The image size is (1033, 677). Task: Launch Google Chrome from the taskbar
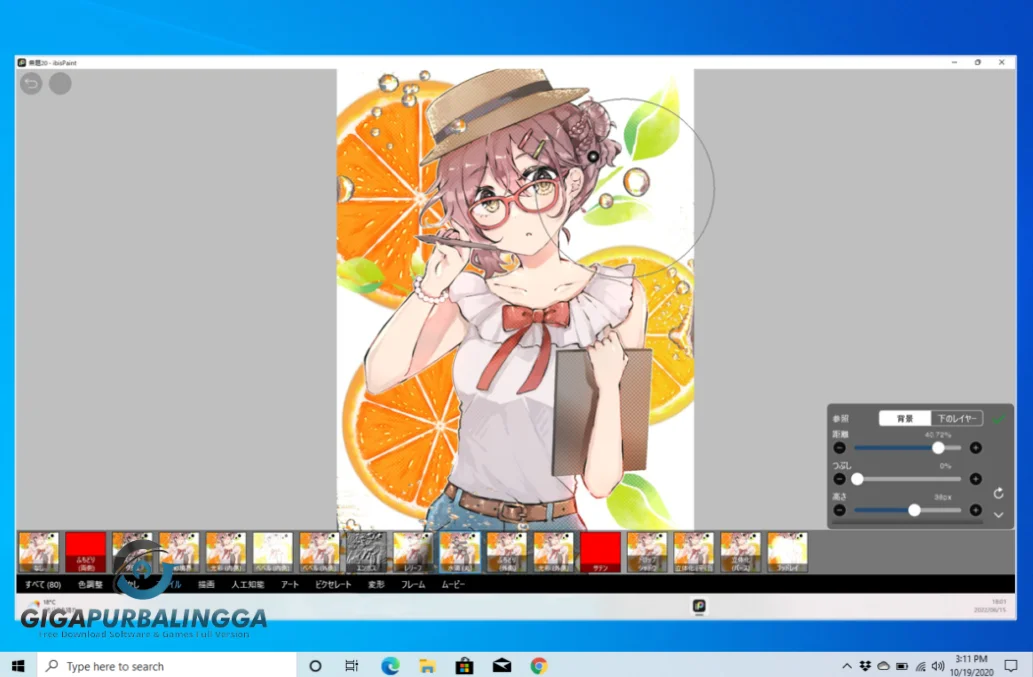pyautogui.click(x=539, y=666)
